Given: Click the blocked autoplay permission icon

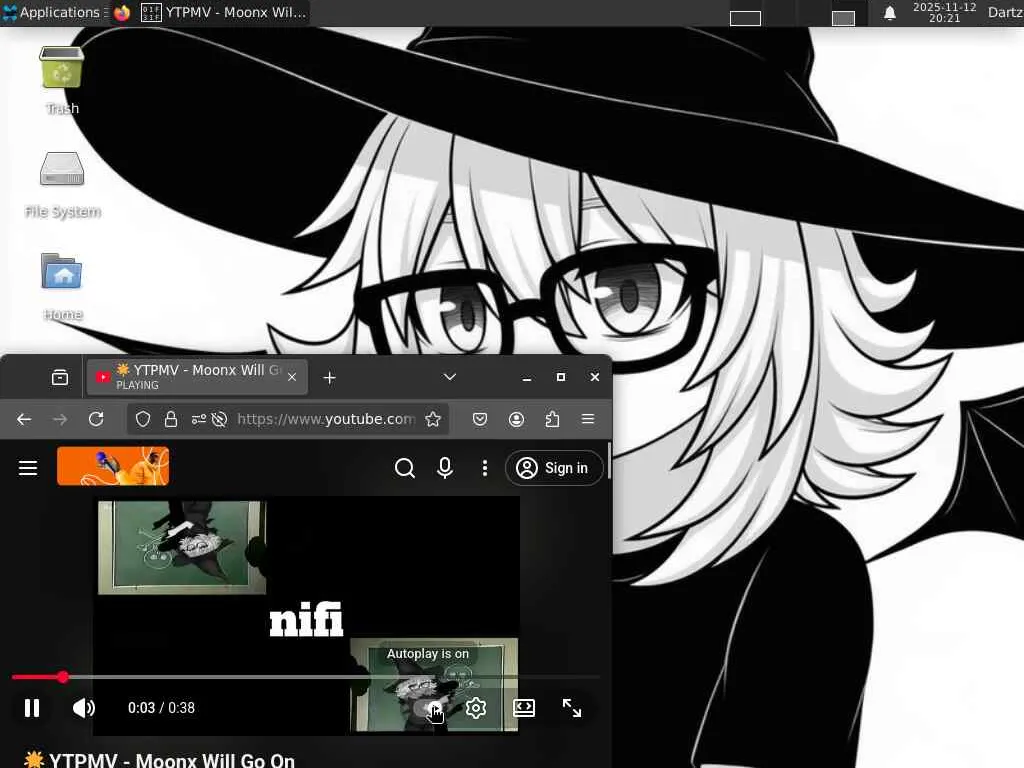Looking at the screenshot, I should coord(219,419).
